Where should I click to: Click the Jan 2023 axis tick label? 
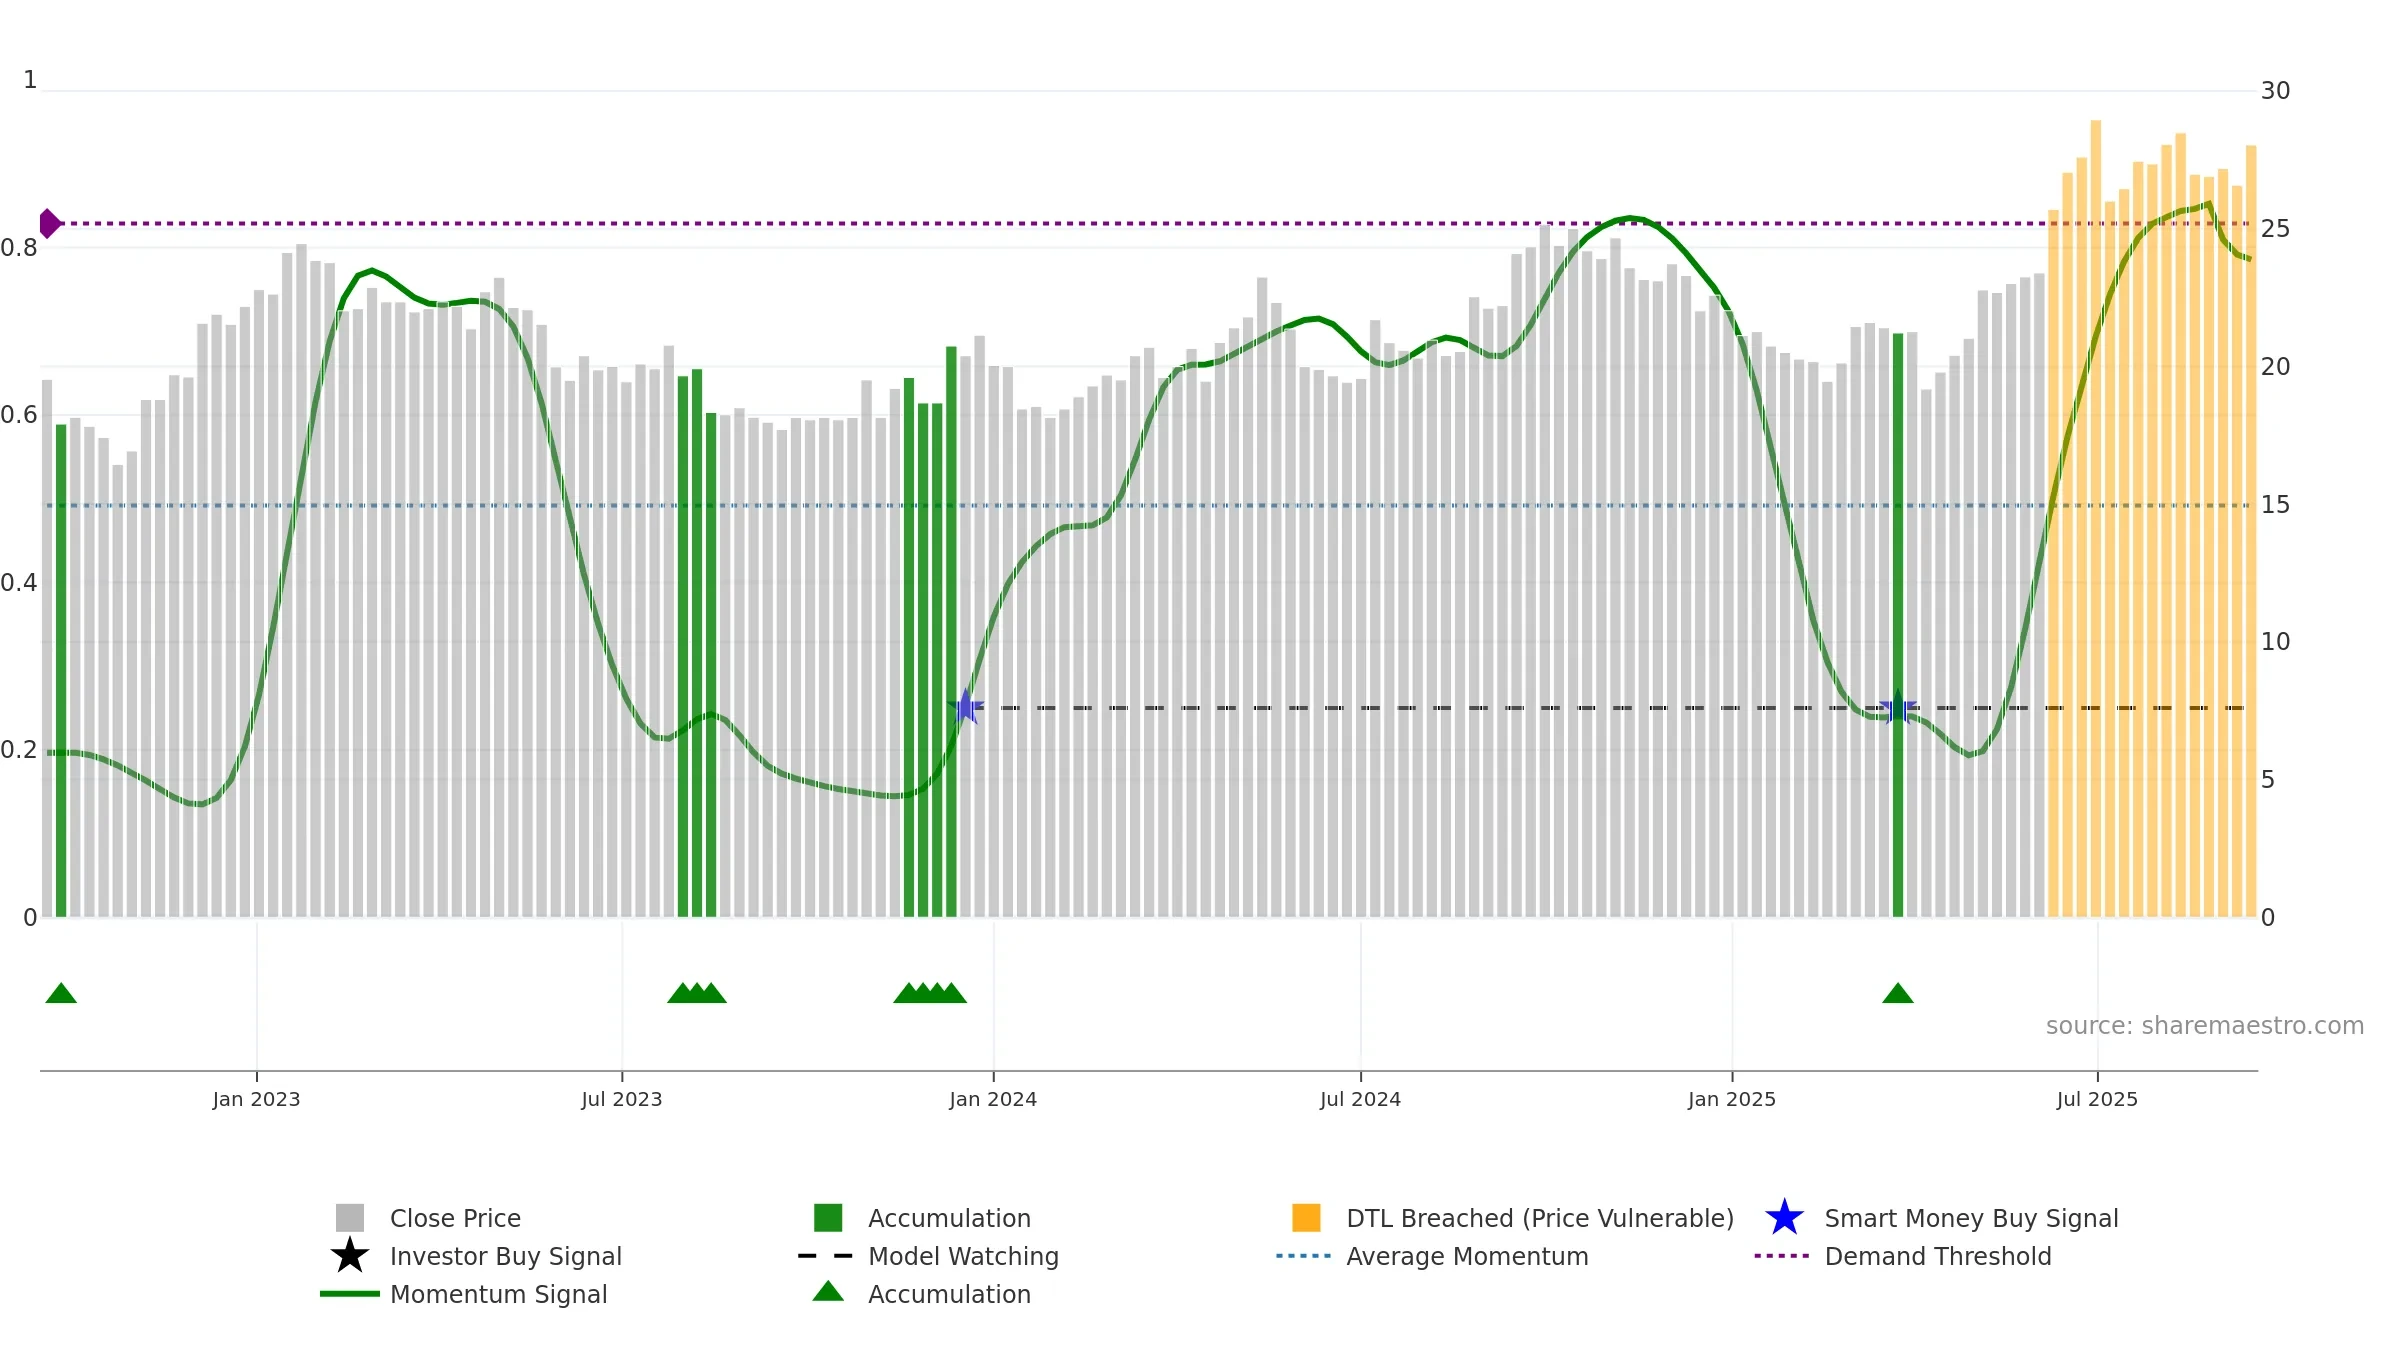(256, 1100)
